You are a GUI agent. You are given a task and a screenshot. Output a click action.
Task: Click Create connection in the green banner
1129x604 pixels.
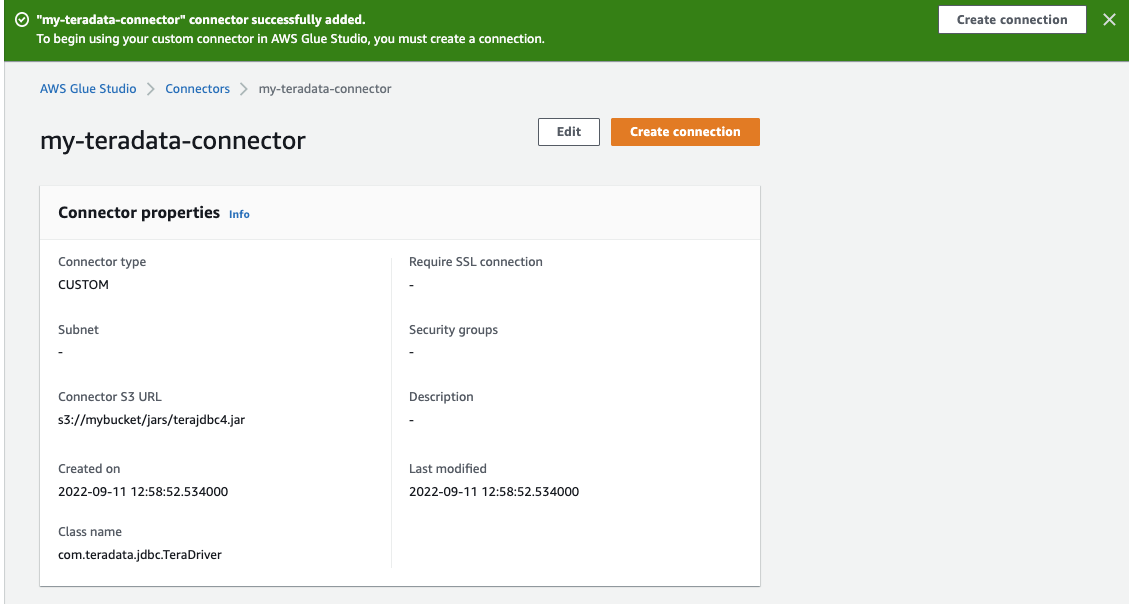(1011, 20)
